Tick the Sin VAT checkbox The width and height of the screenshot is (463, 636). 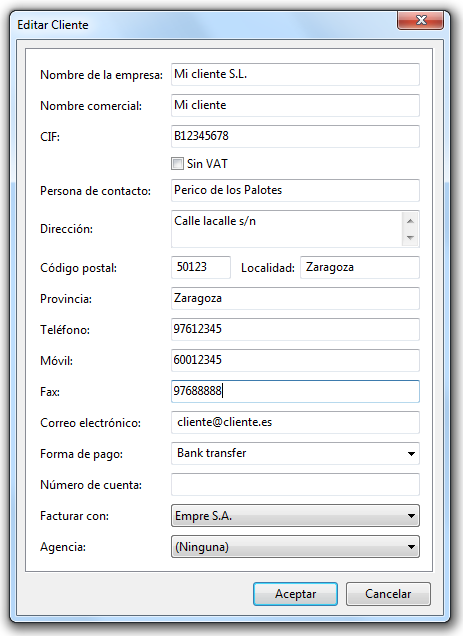click(177, 163)
